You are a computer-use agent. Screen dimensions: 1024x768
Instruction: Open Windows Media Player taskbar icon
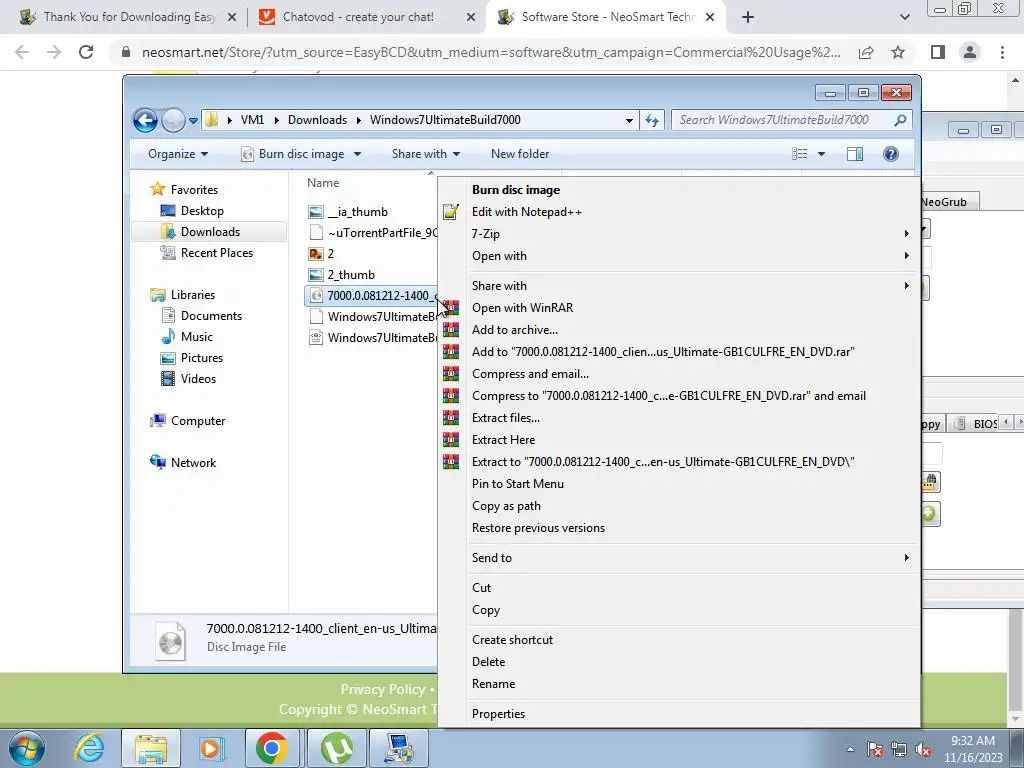[x=211, y=748]
